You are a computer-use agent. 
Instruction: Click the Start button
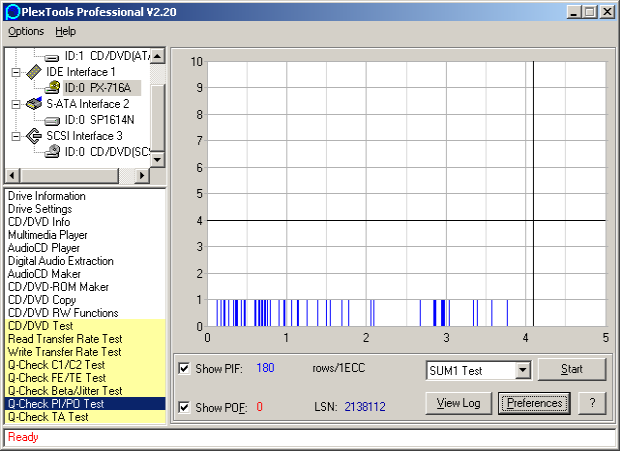click(x=572, y=369)
